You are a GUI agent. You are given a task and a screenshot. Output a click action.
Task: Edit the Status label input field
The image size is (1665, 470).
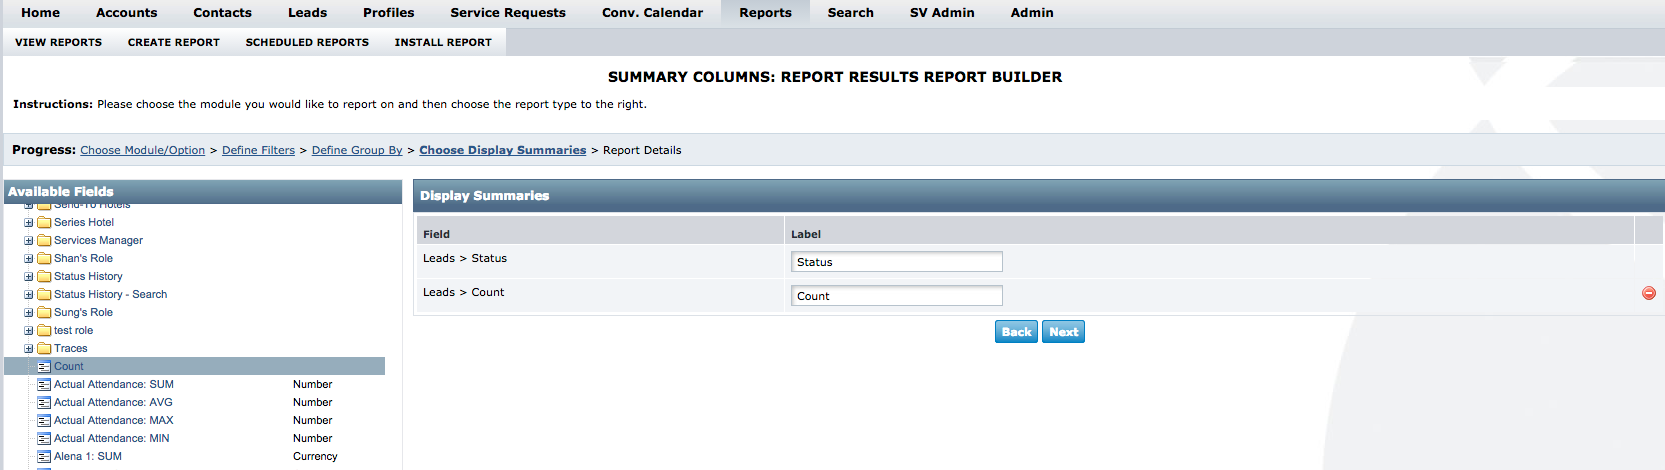click(x=897, y=262)
